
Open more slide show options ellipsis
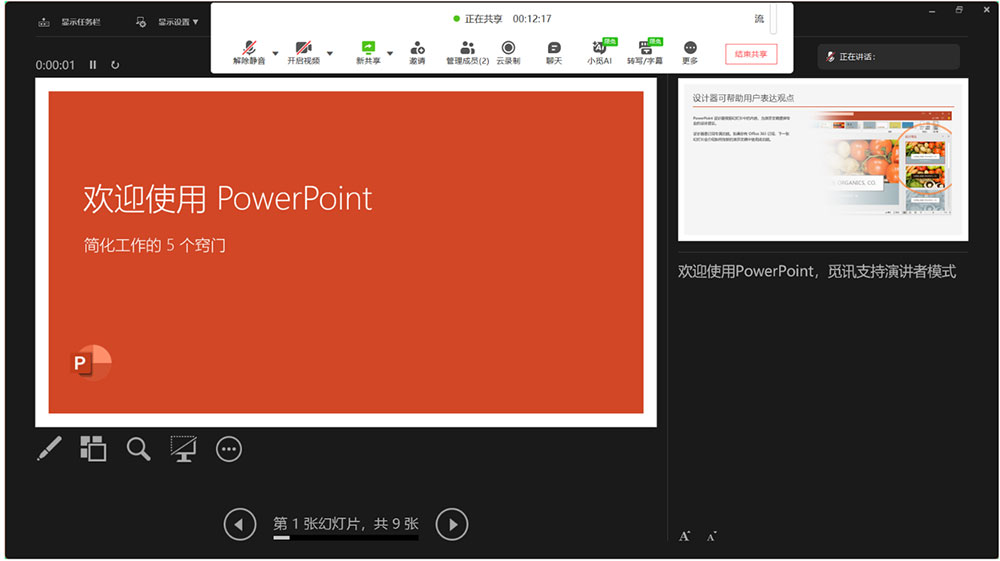tap(229, 449)
